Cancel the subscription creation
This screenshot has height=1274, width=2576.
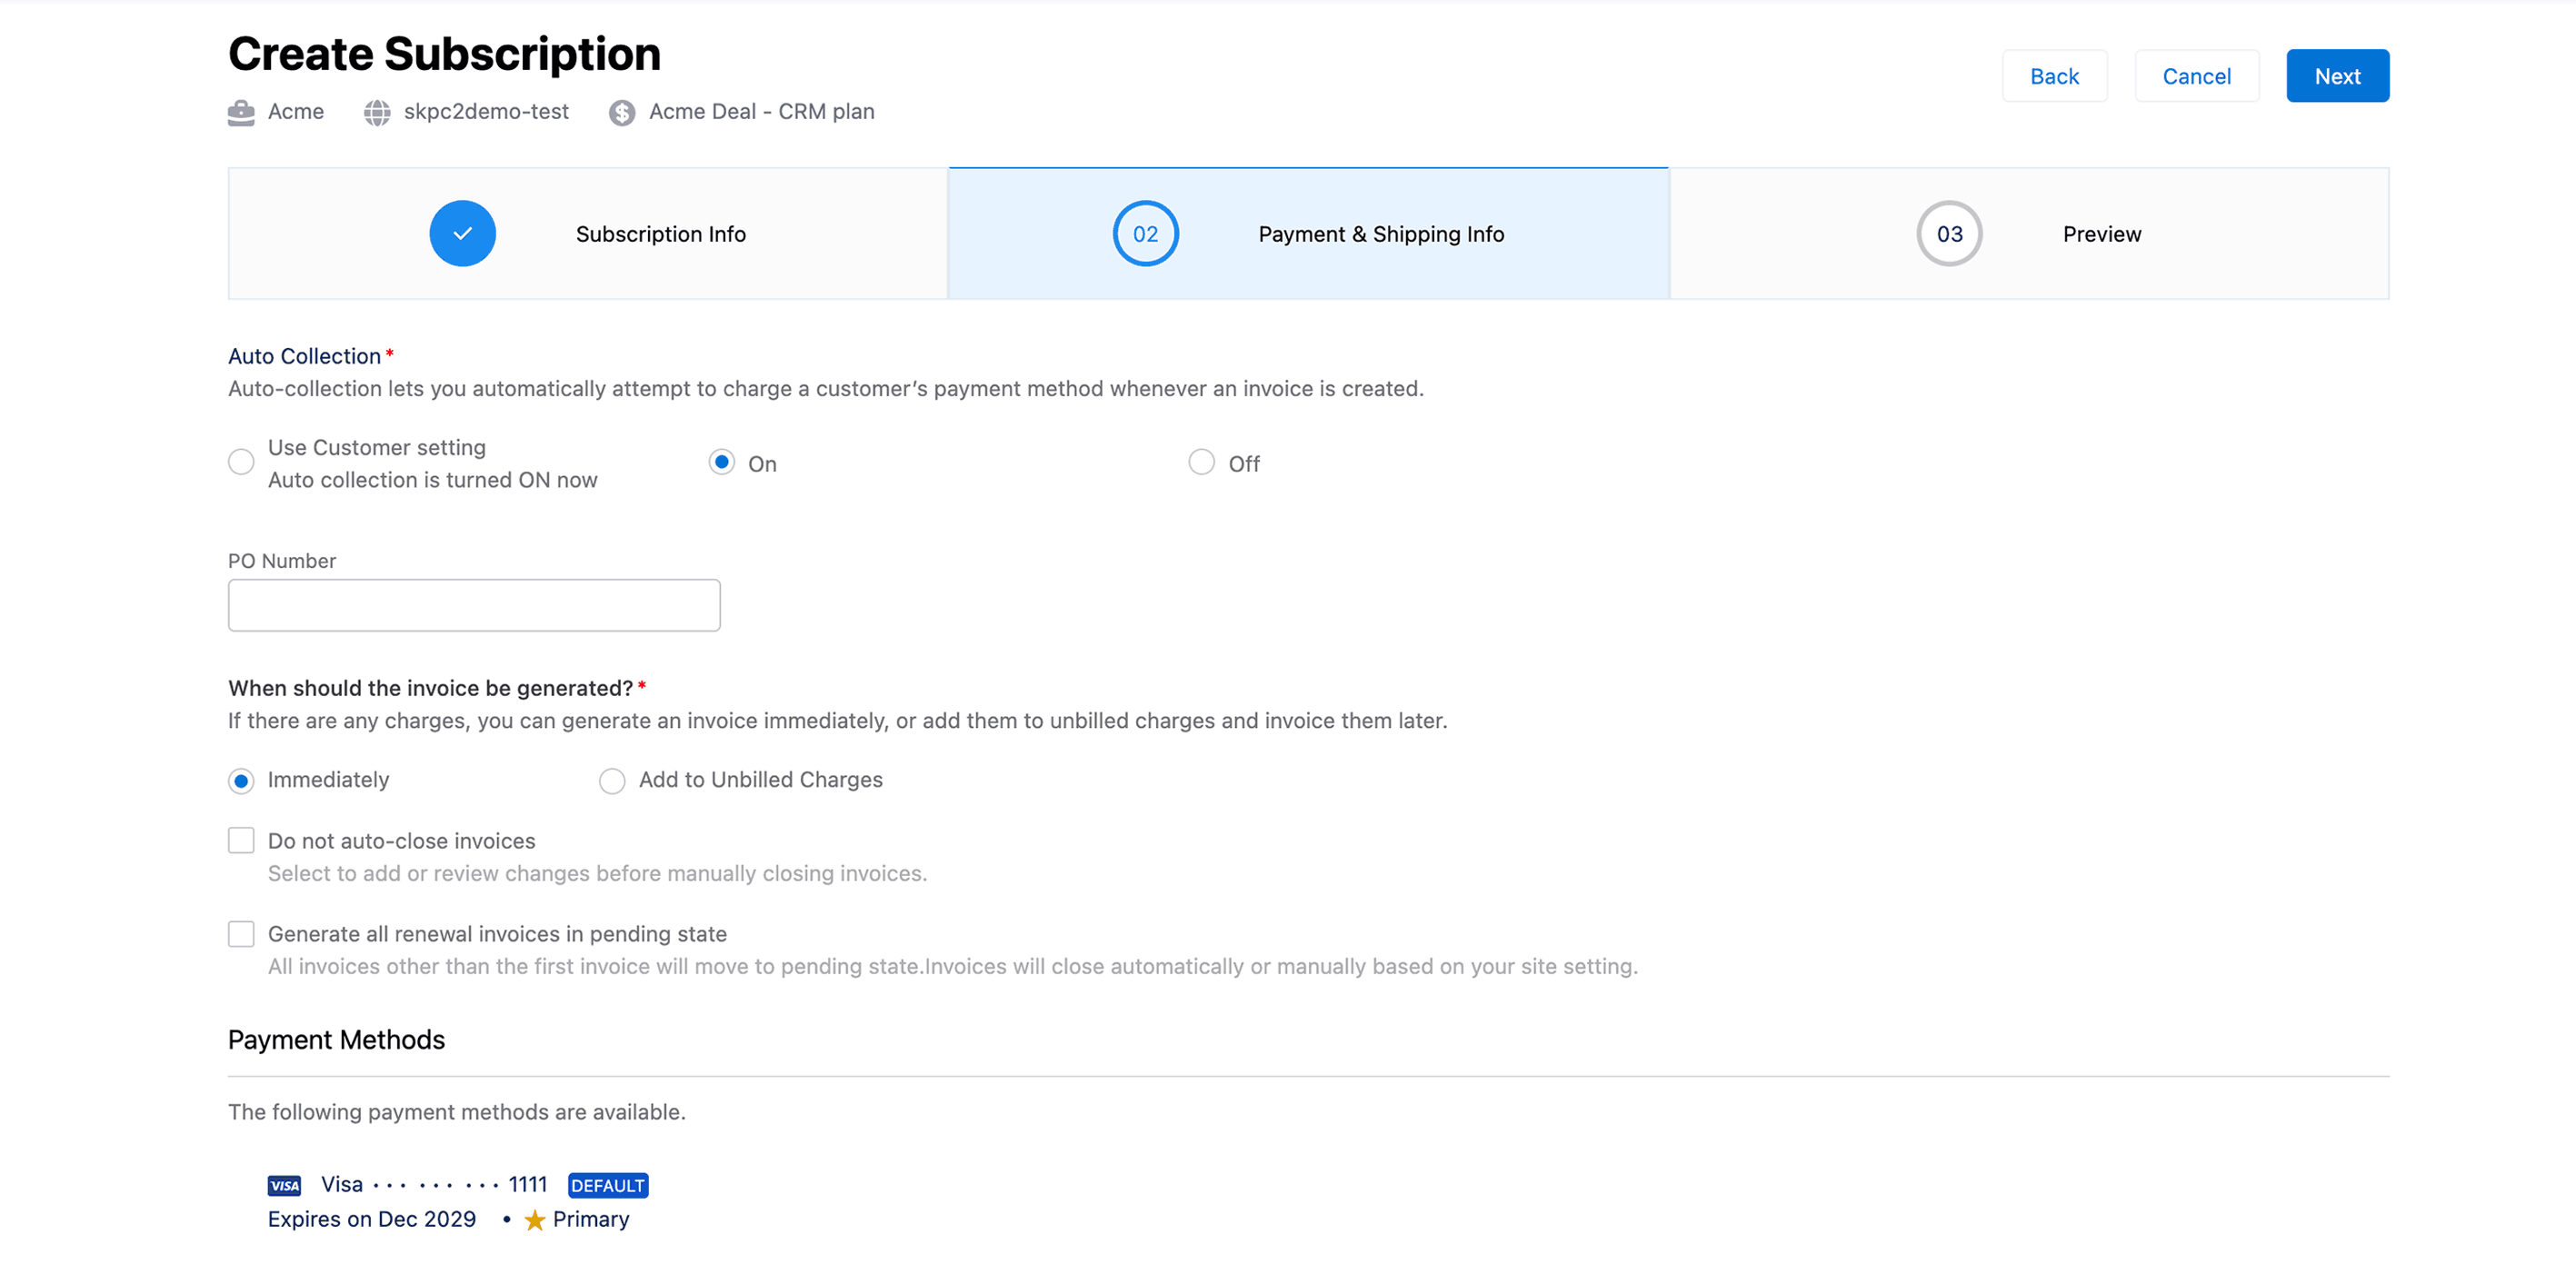pos(2196,75)
